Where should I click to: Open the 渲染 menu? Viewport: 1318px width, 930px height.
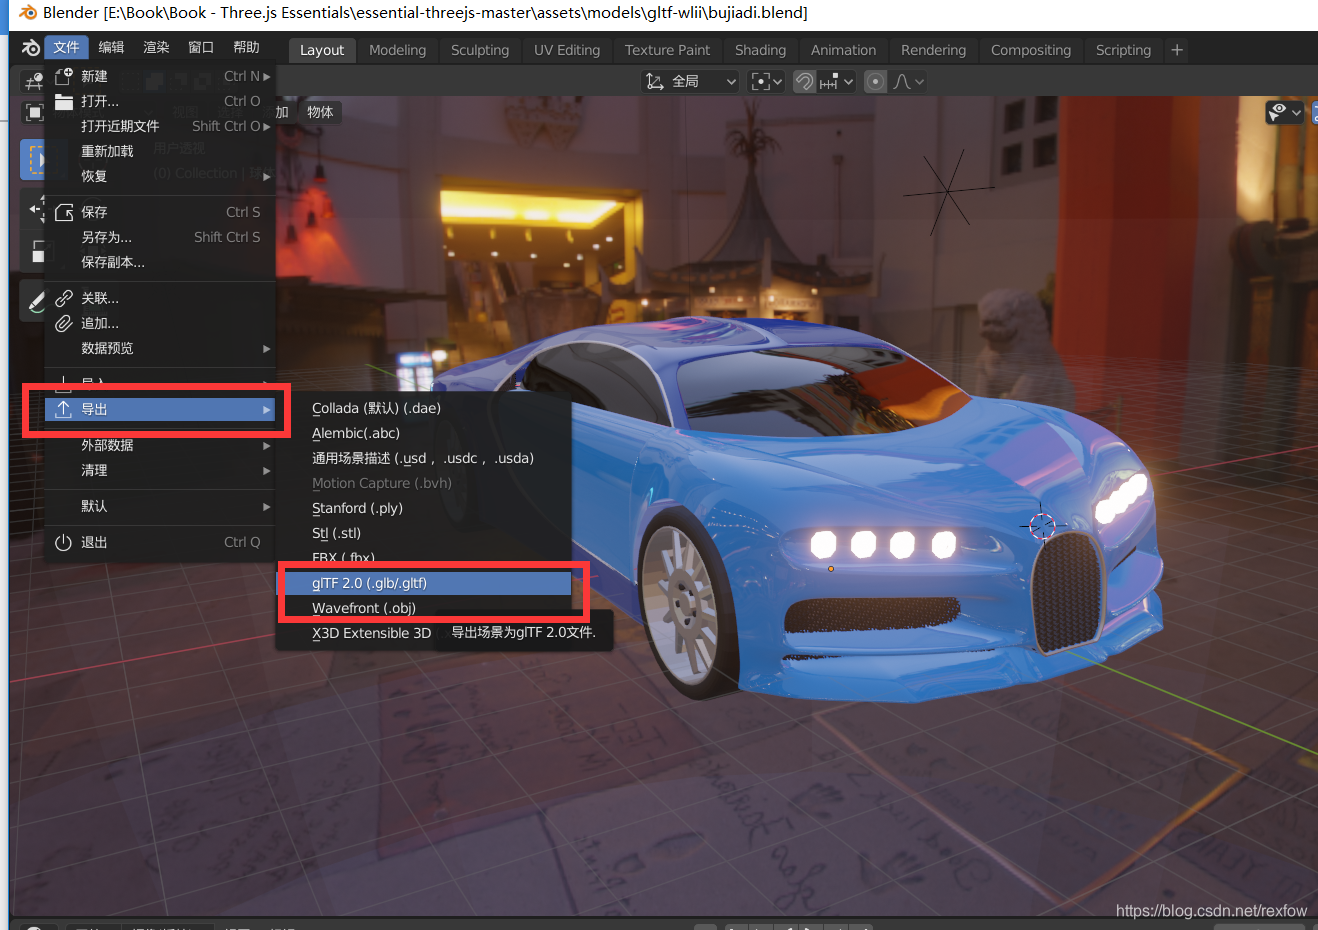point(156,47)
